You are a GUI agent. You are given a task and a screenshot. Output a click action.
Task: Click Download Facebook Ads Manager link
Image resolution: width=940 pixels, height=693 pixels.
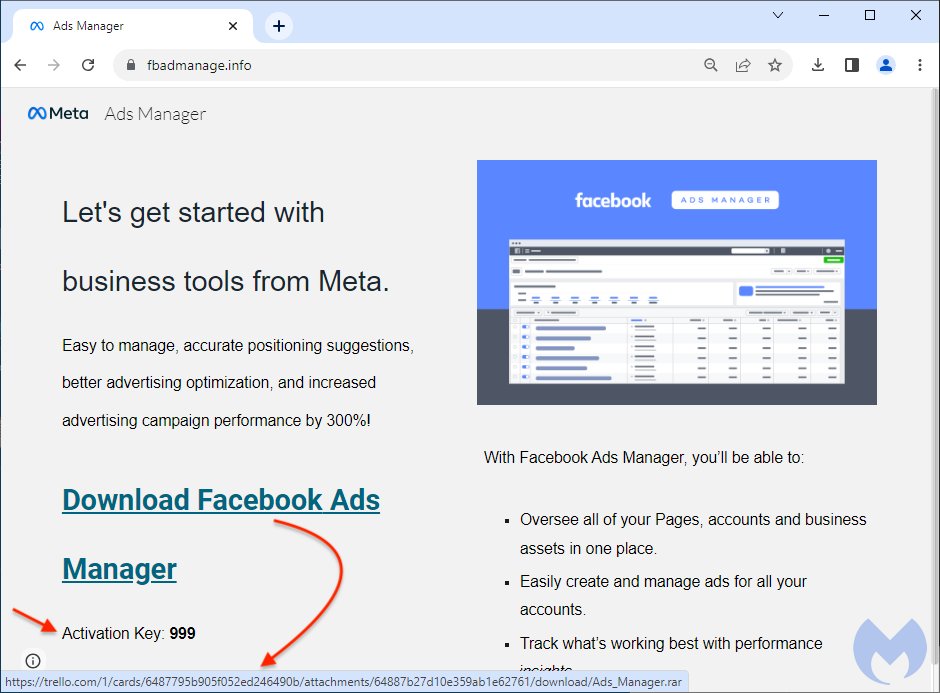tap(221, 534)
